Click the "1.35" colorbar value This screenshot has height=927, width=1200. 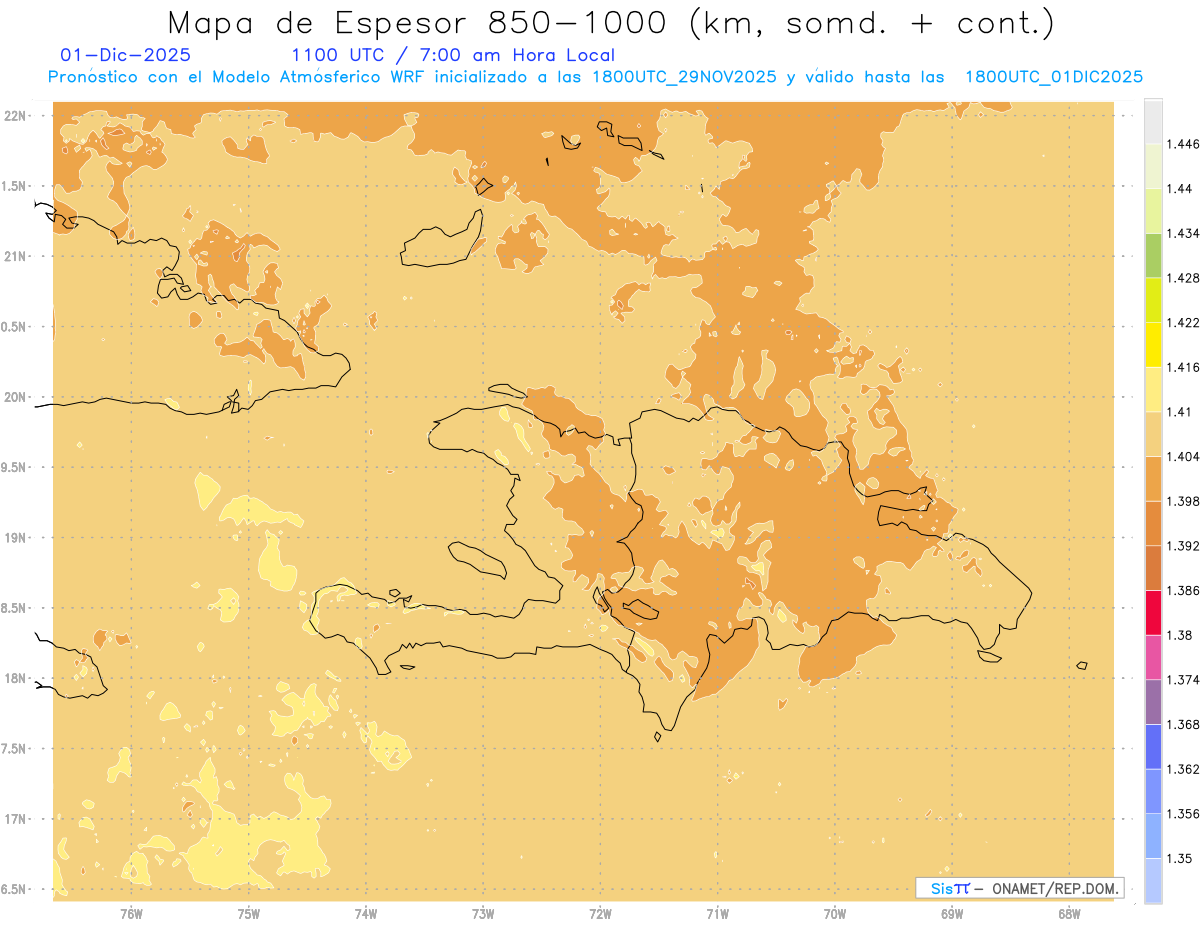coord(1179,858)
